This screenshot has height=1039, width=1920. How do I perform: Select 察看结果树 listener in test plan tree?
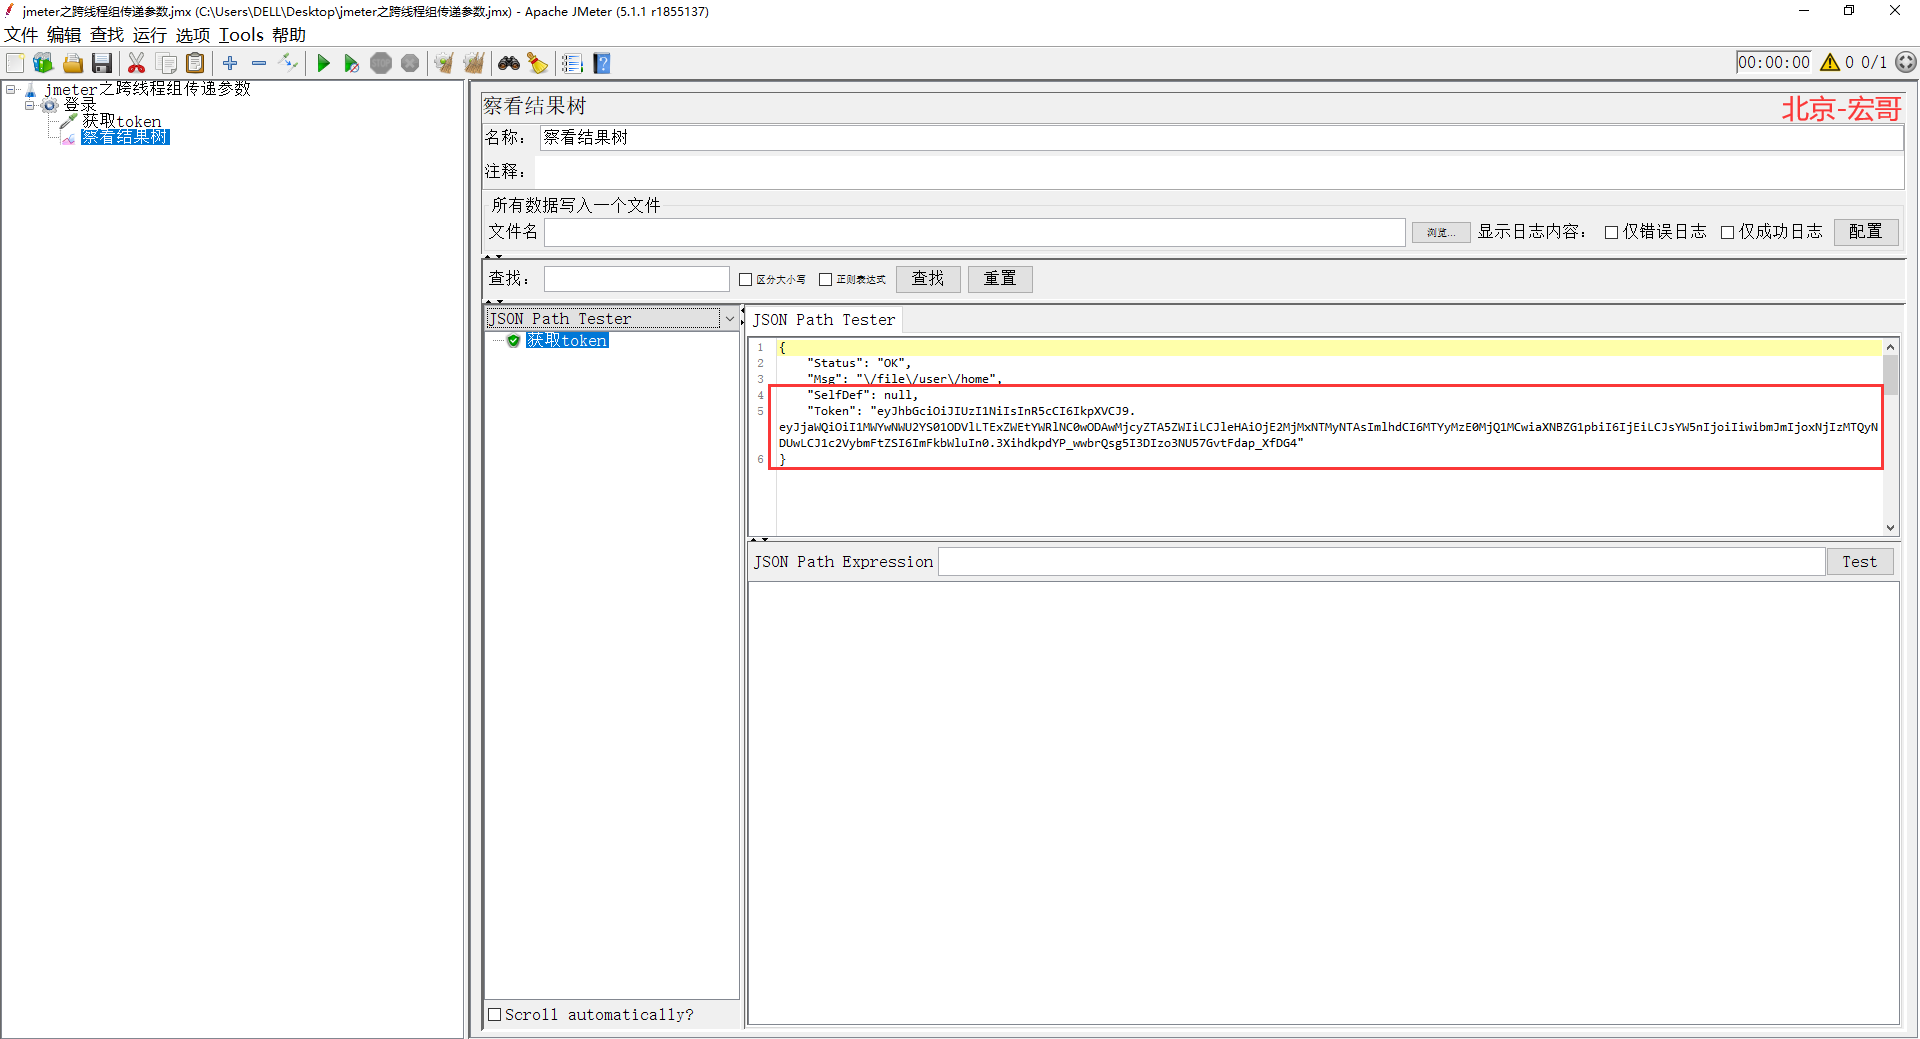coord(125,137)
